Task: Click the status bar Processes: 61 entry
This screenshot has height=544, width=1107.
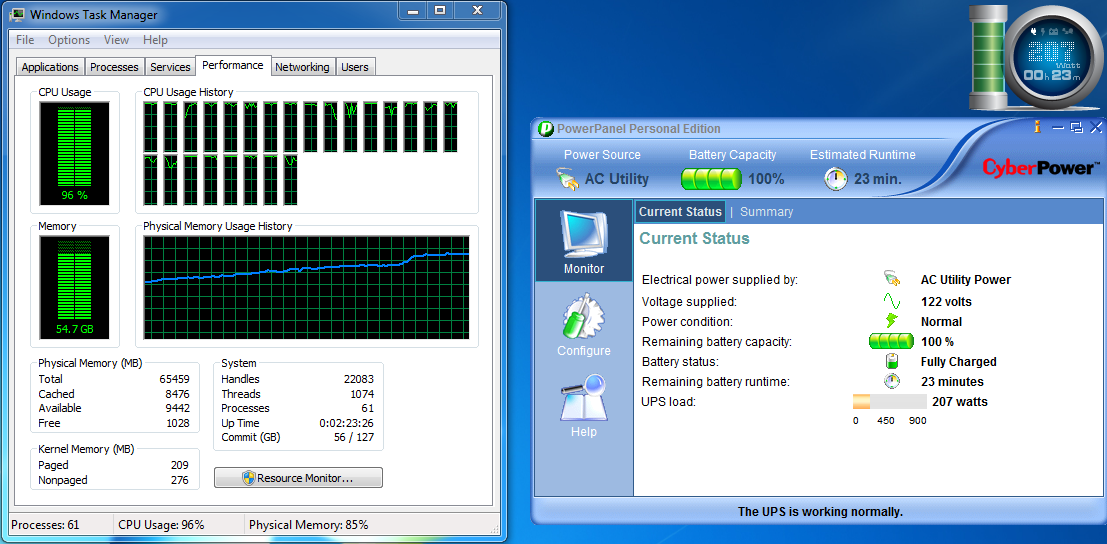Action: tap(45, 525)
